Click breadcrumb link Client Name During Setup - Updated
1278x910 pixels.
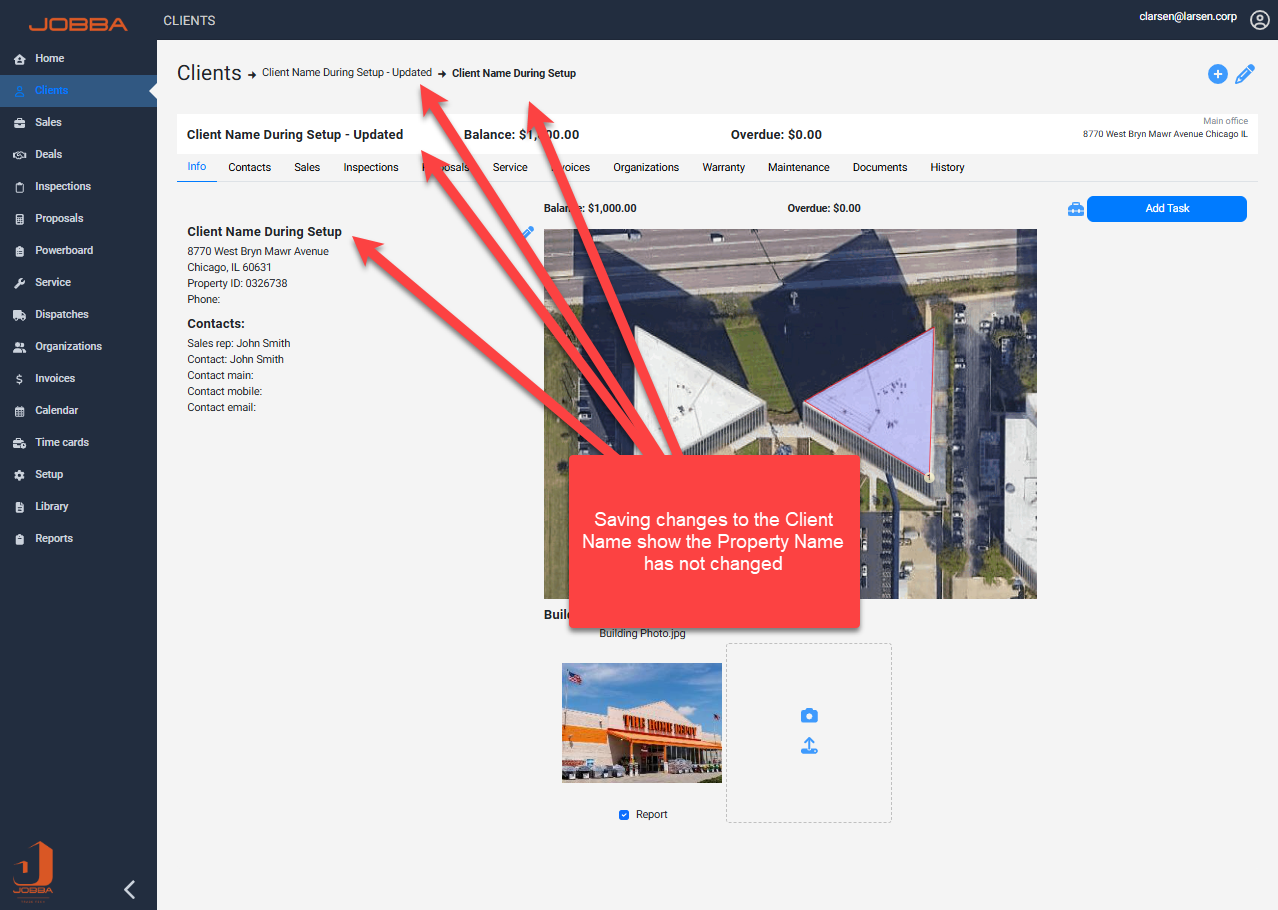coord(346,73)
